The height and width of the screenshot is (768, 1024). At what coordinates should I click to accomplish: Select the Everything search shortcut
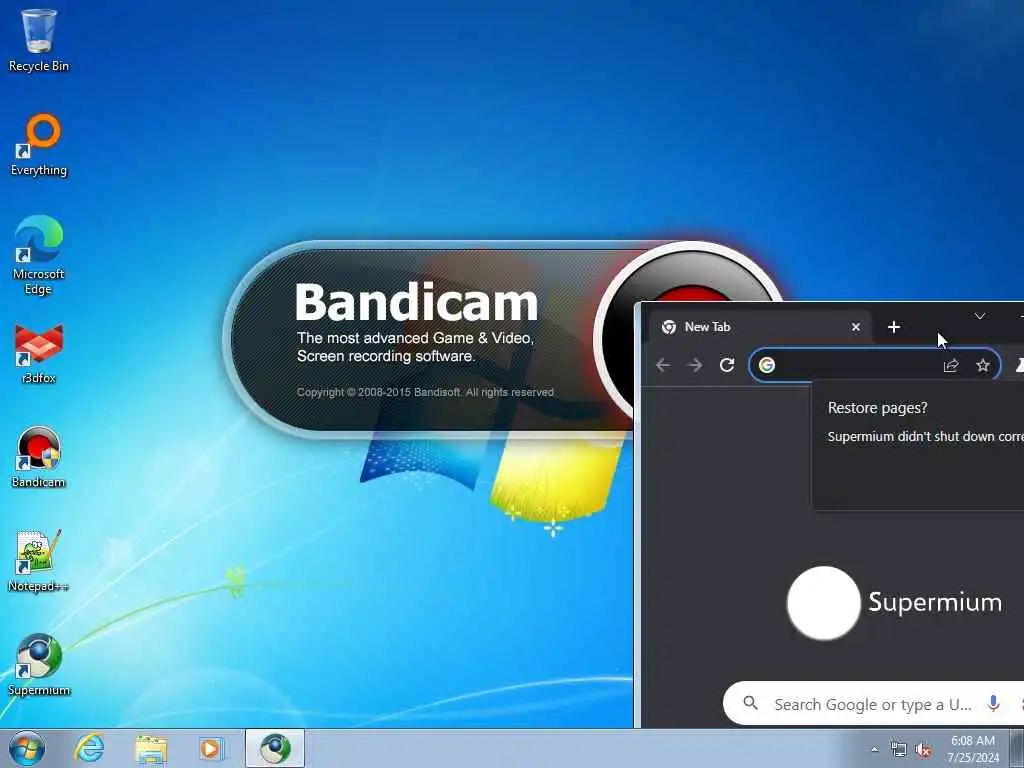point(39,145)
